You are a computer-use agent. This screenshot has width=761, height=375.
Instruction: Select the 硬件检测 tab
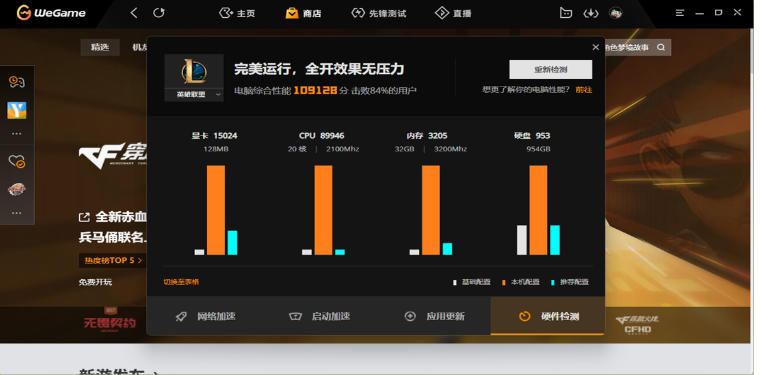(547, 316)
